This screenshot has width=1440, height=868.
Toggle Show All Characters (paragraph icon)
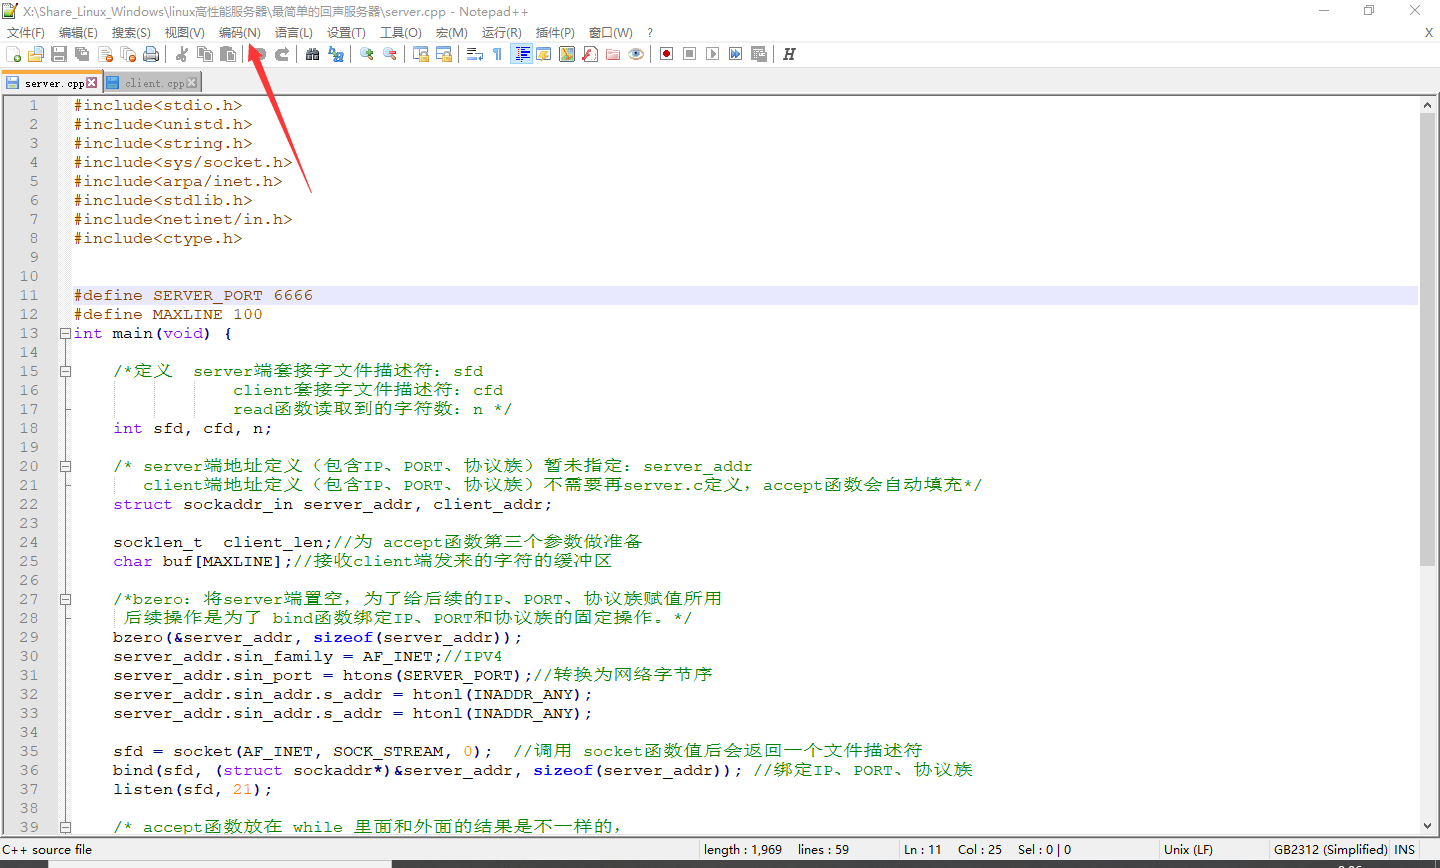pos(496,55)
